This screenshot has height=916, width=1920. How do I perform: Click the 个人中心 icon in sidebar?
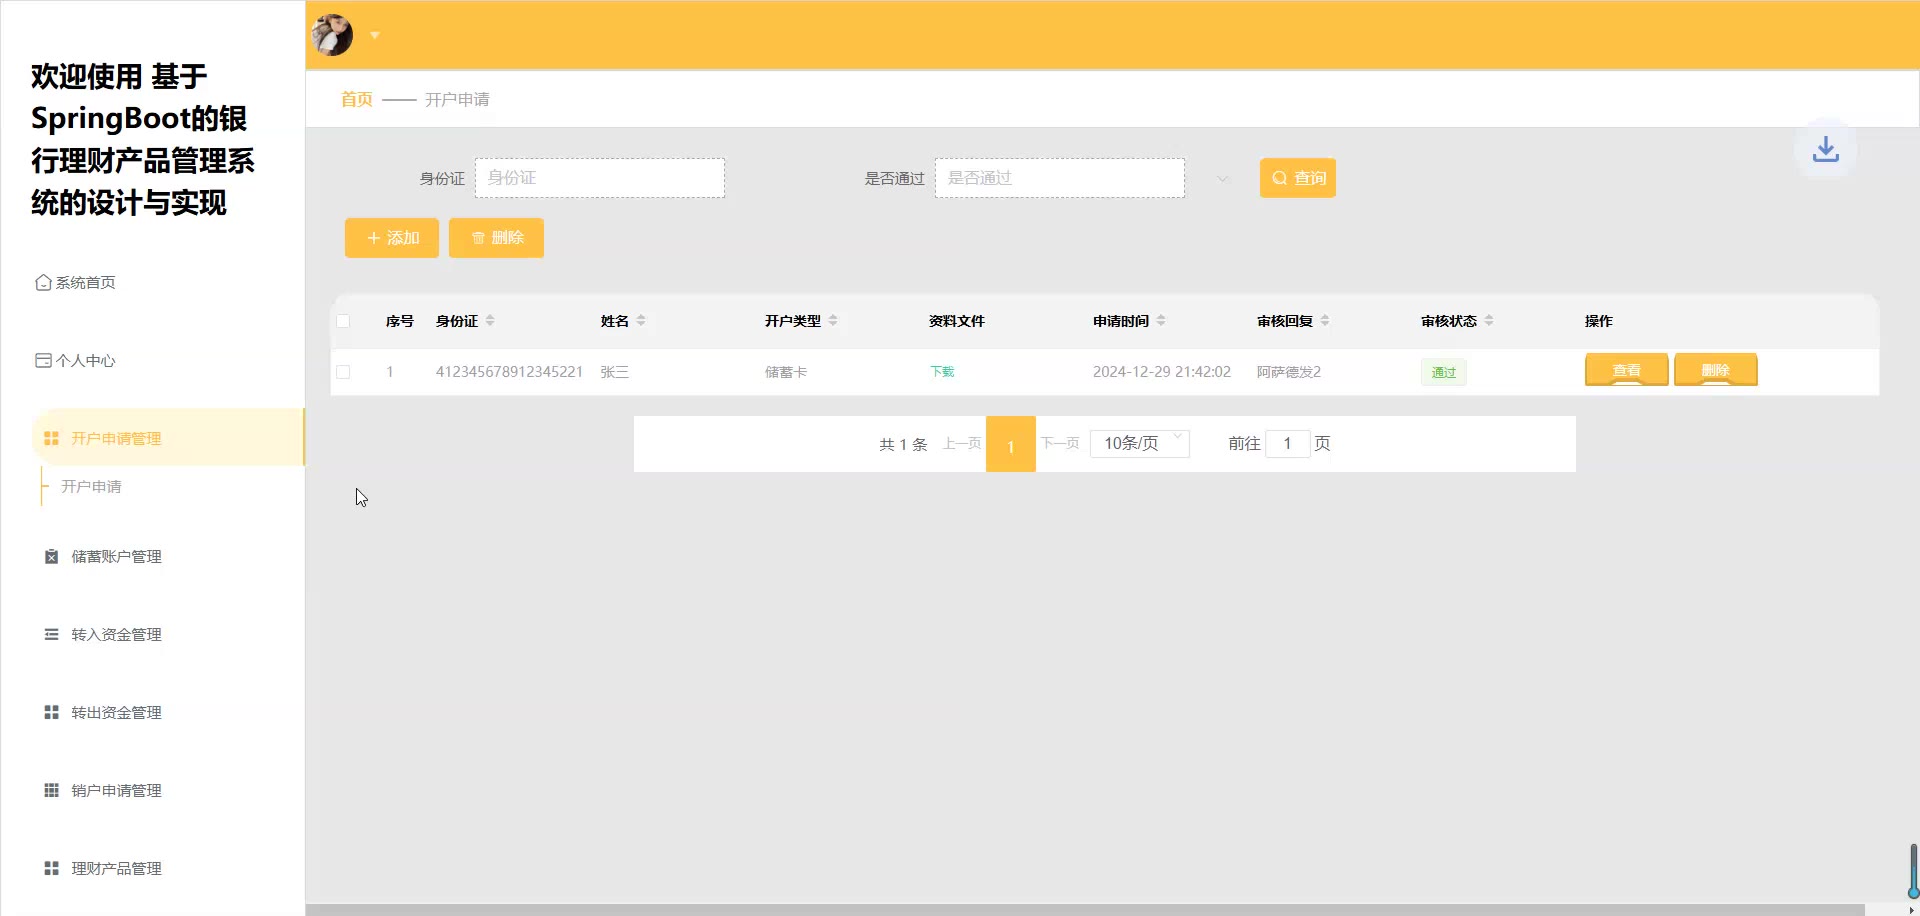(x=43, y=361)
